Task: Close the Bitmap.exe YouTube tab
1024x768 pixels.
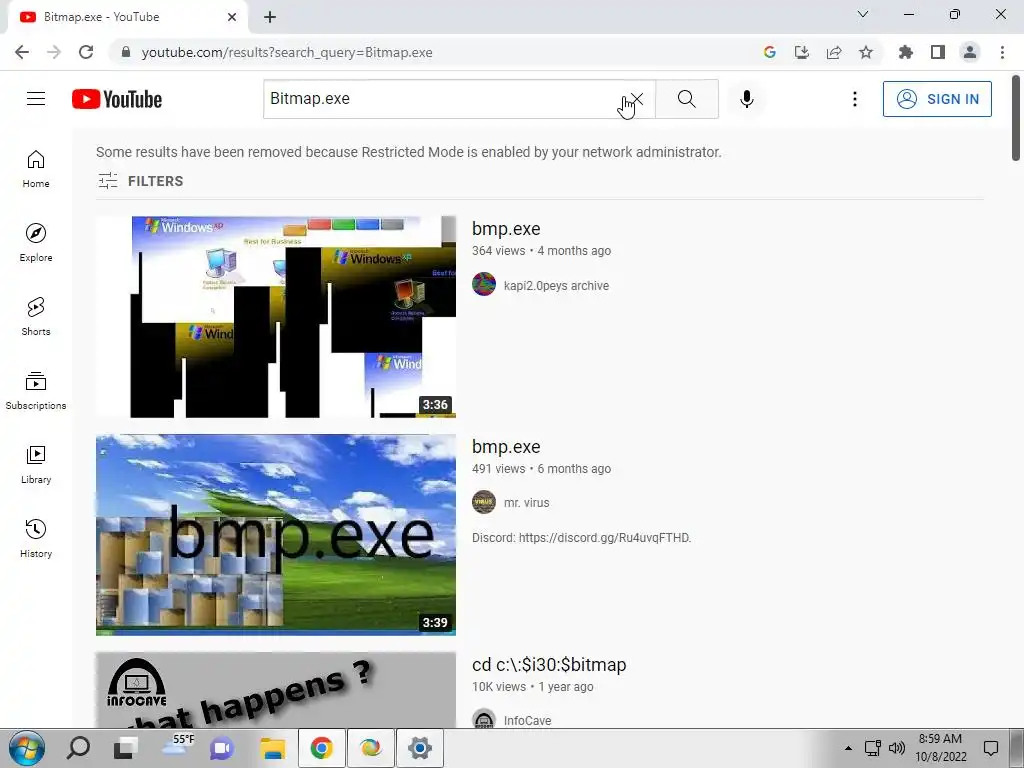Action: pyautogui.click(x=232, y=17)
